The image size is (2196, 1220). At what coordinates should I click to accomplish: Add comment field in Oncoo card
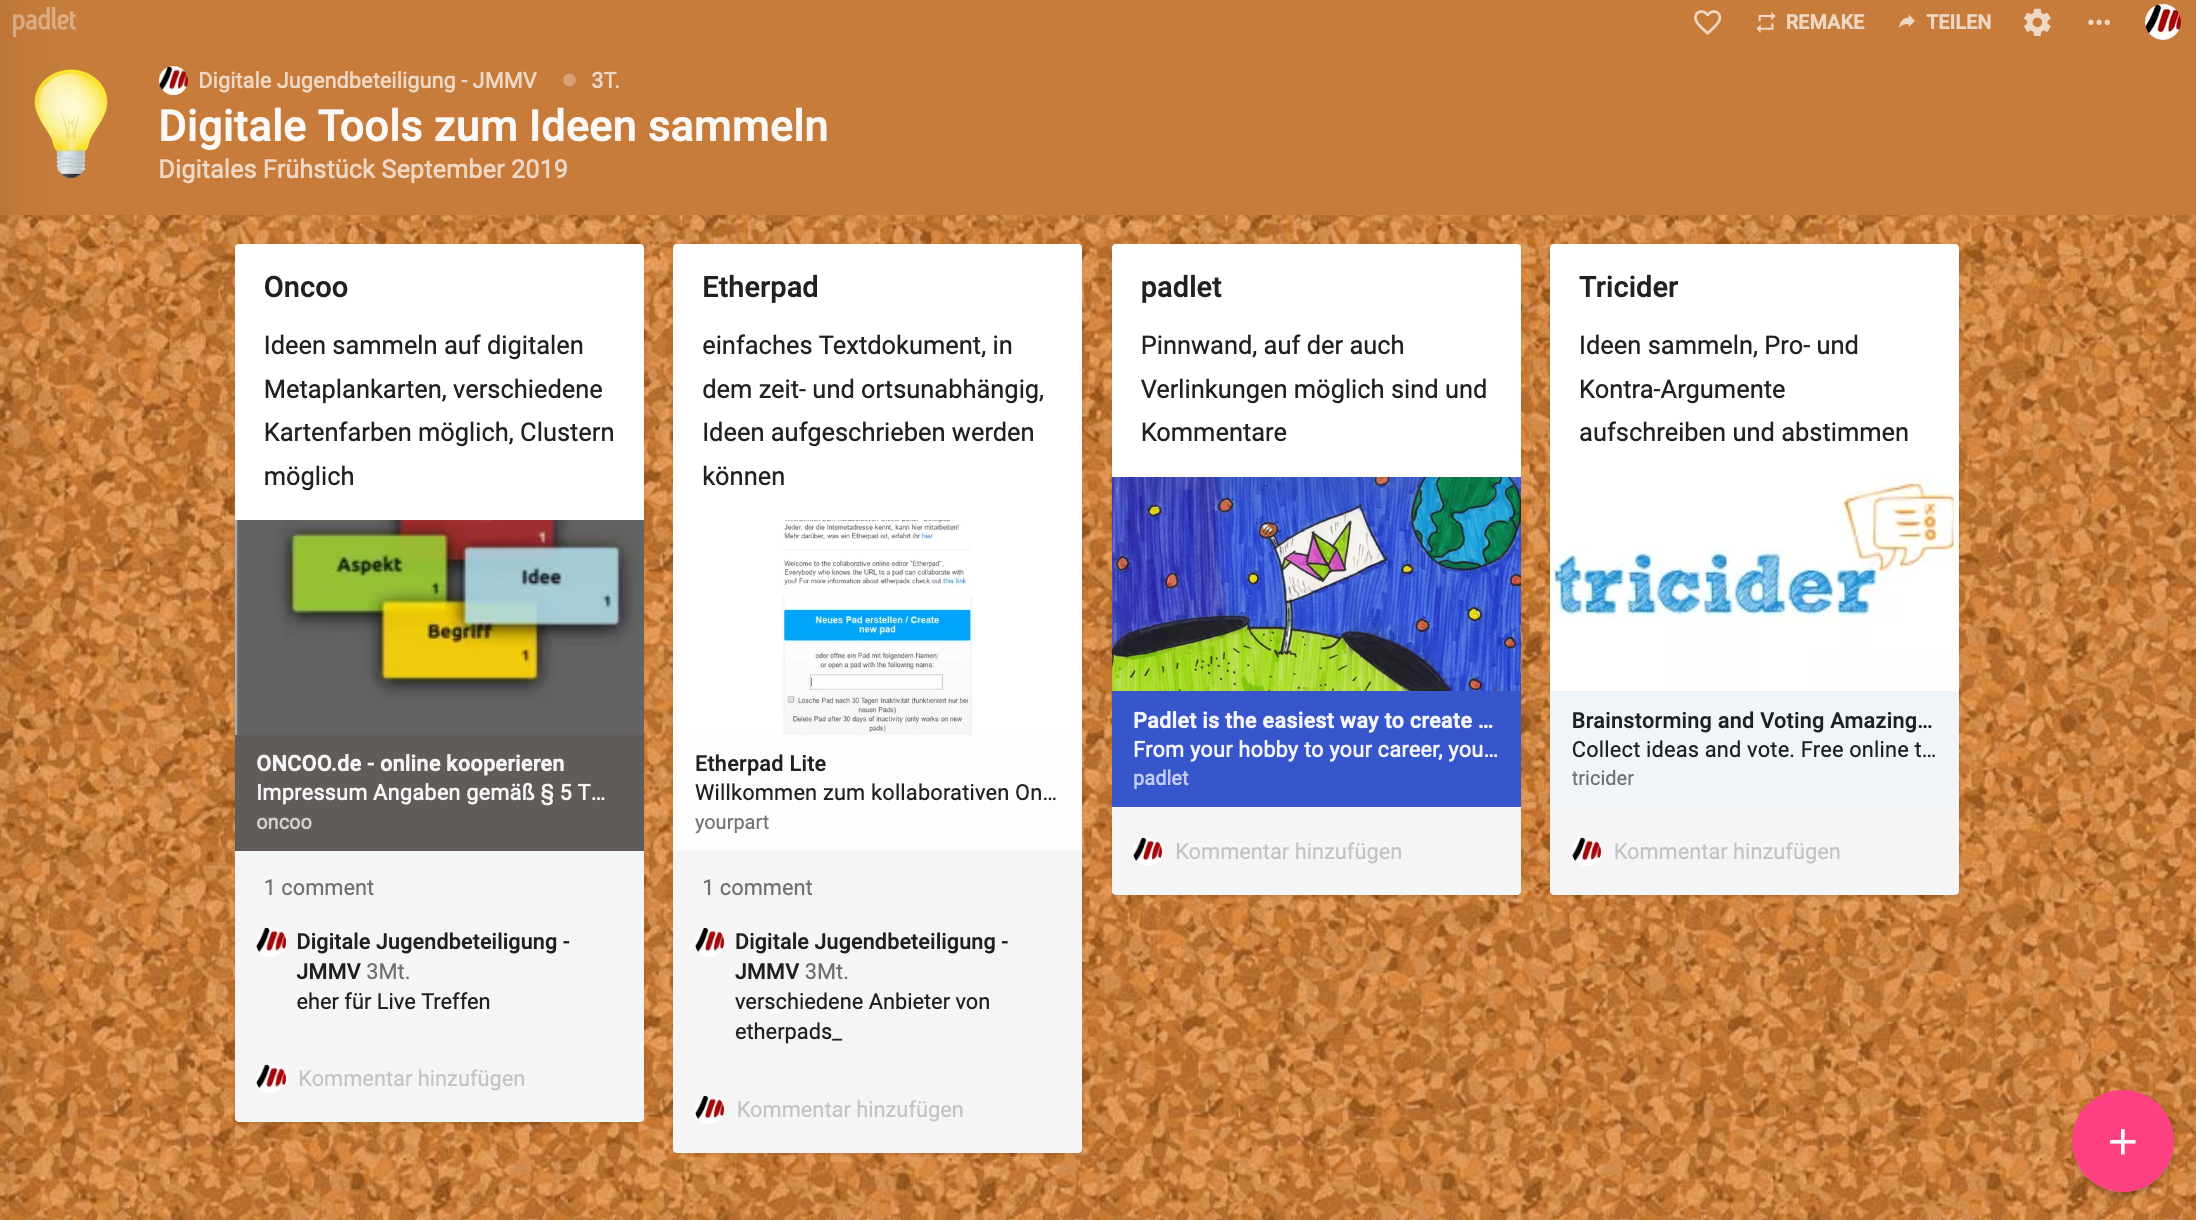411,1078
